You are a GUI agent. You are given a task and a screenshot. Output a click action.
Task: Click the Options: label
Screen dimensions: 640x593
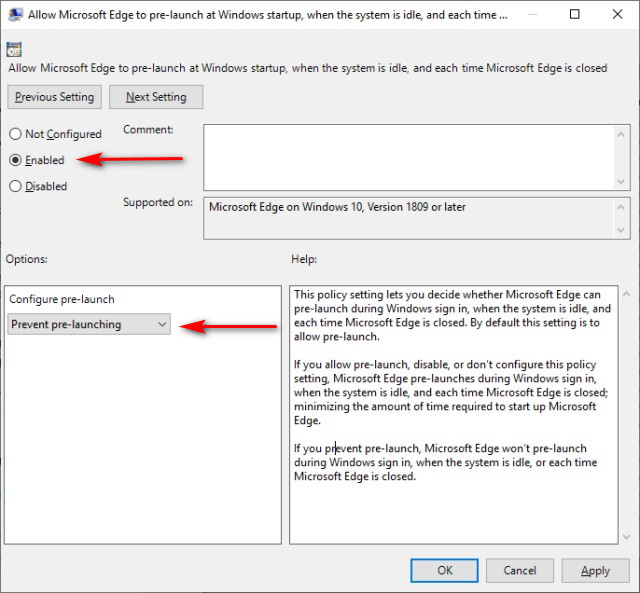27,259
